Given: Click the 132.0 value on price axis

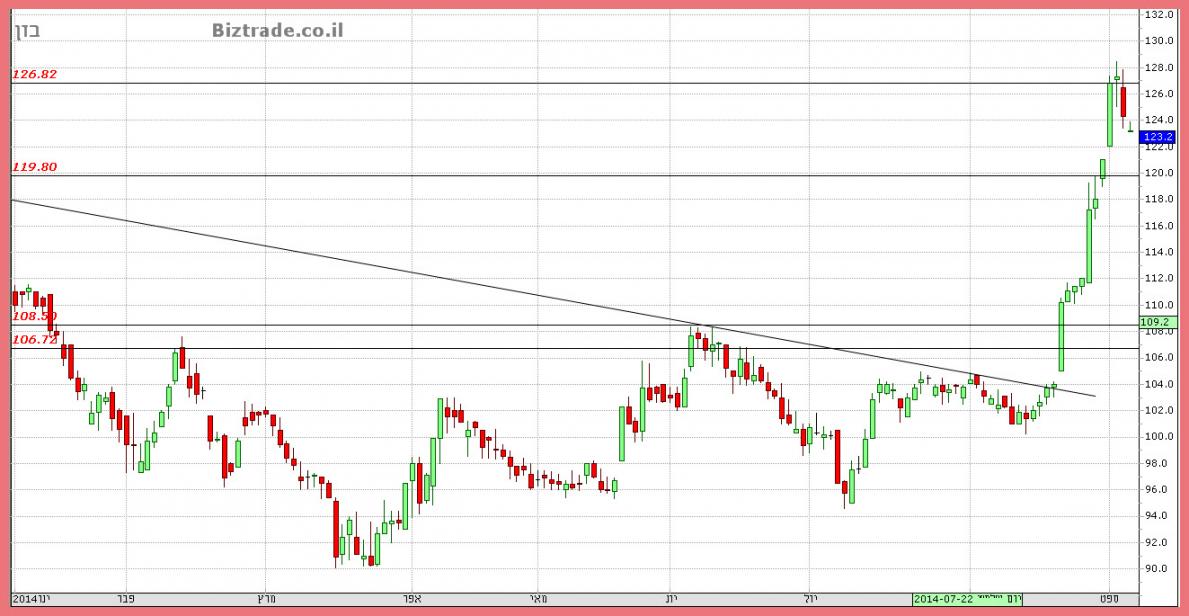Looking at the screenshot, I should coord(1158,15).
